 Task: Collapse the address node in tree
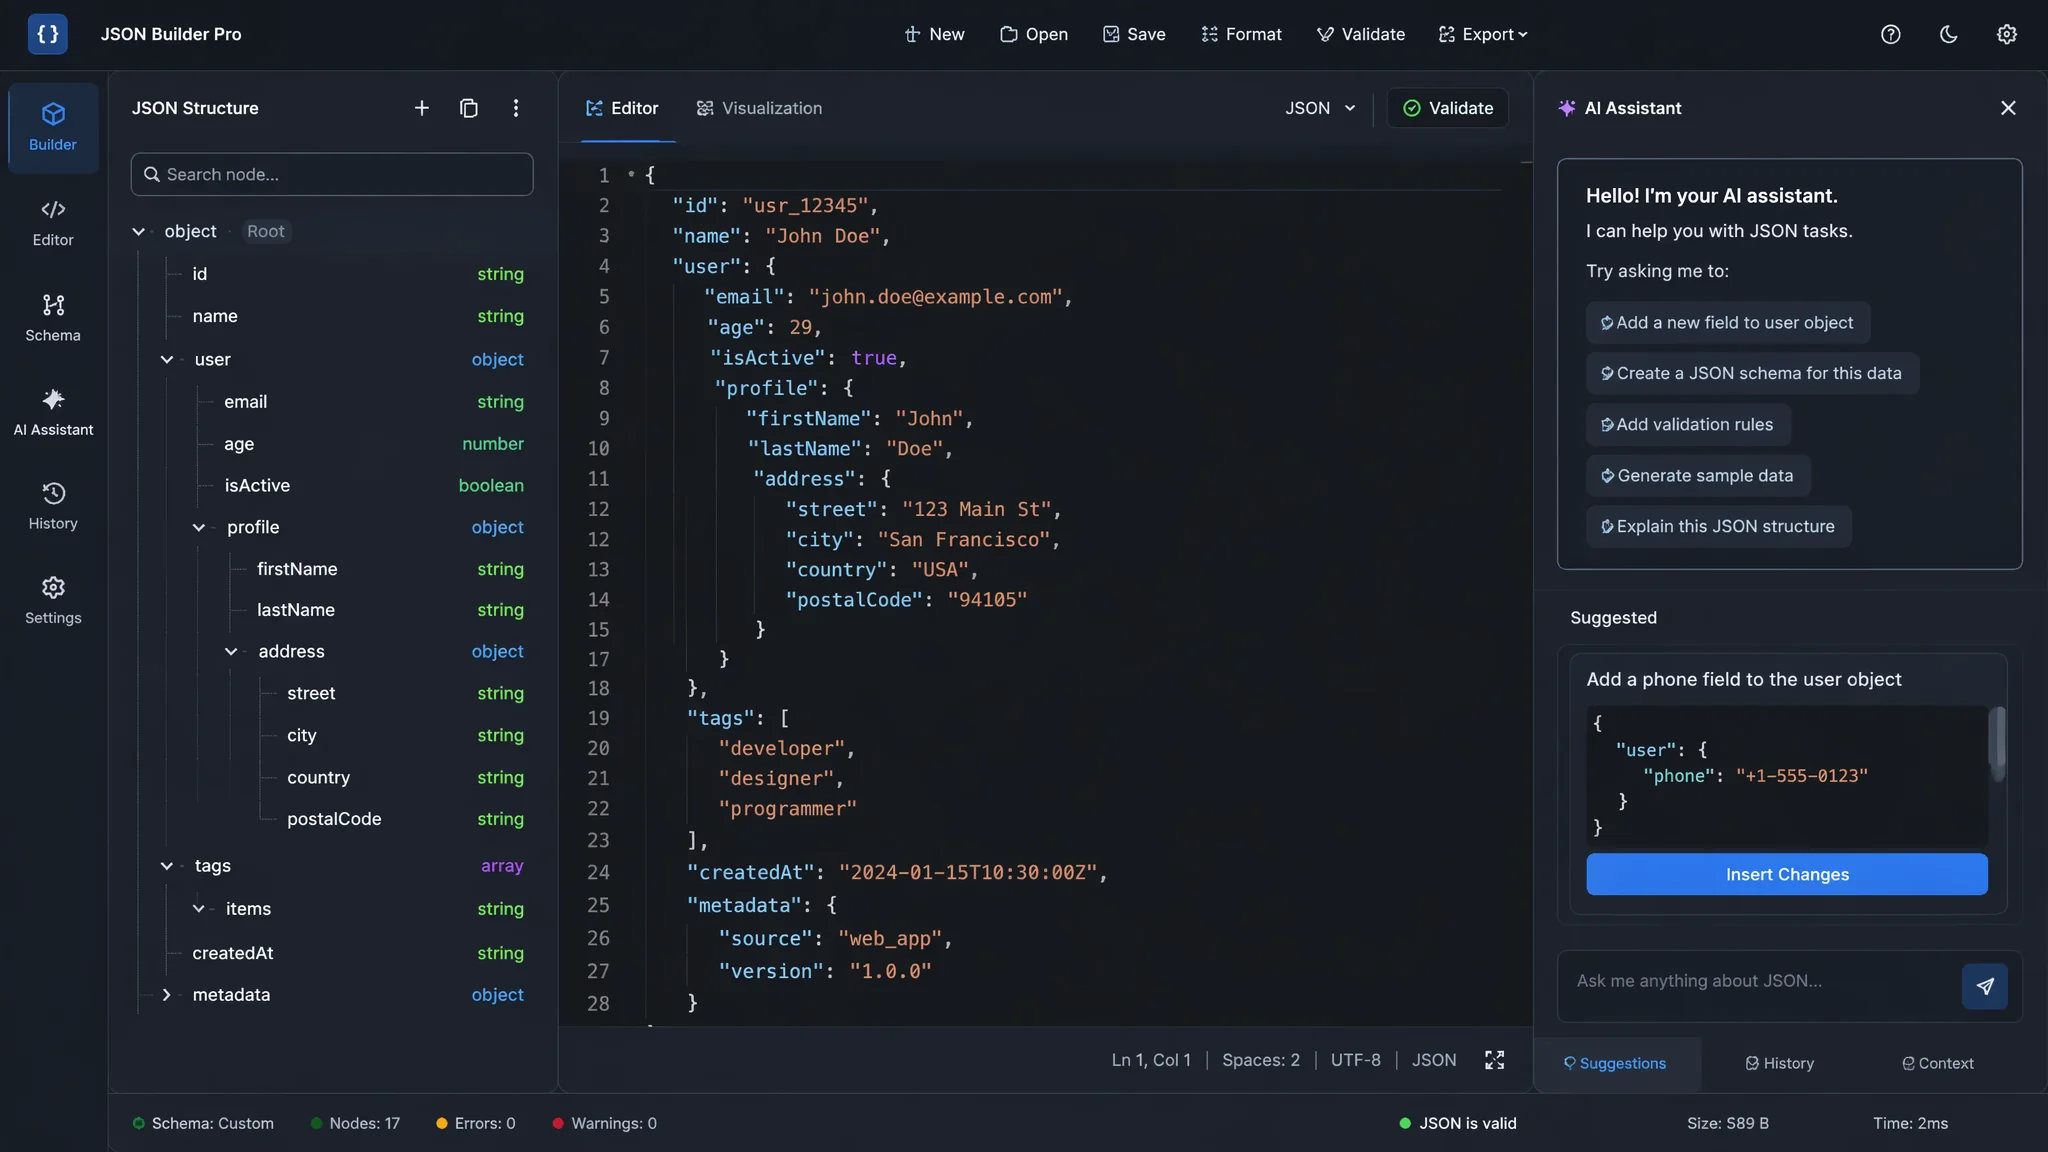231,652
